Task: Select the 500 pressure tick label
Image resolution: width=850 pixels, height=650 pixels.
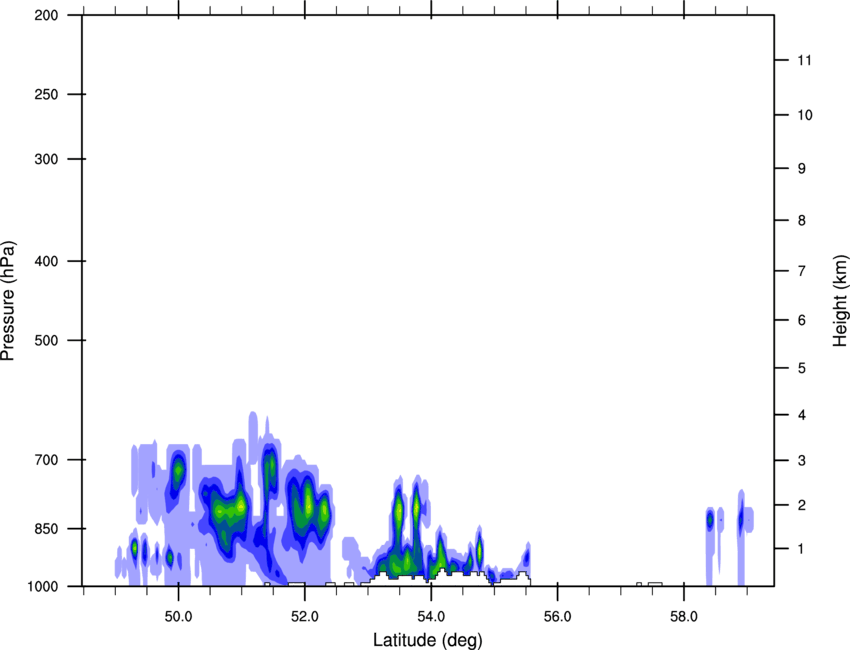Action: point(46,340)
